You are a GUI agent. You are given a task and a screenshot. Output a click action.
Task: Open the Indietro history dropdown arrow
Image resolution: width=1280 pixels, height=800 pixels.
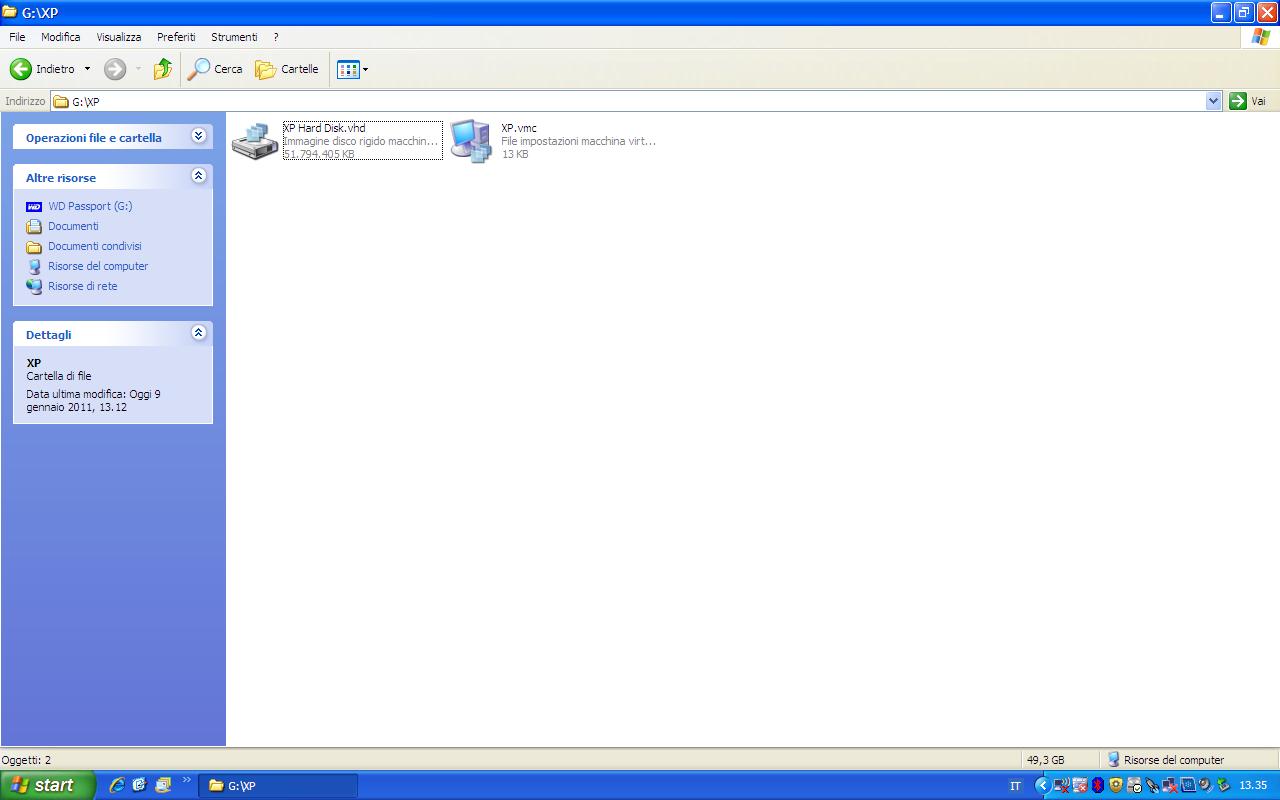[87, 69]
